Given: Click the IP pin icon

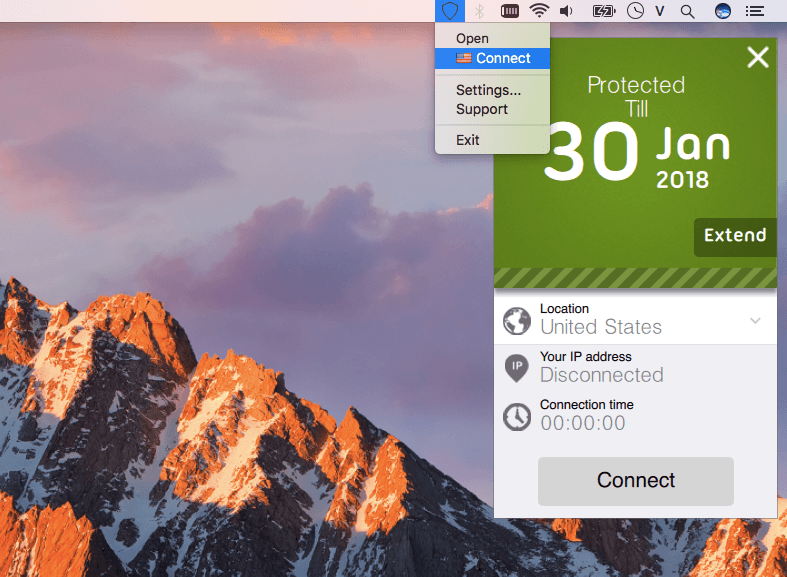Looking at the screenshot, I should tap(516, 368).
